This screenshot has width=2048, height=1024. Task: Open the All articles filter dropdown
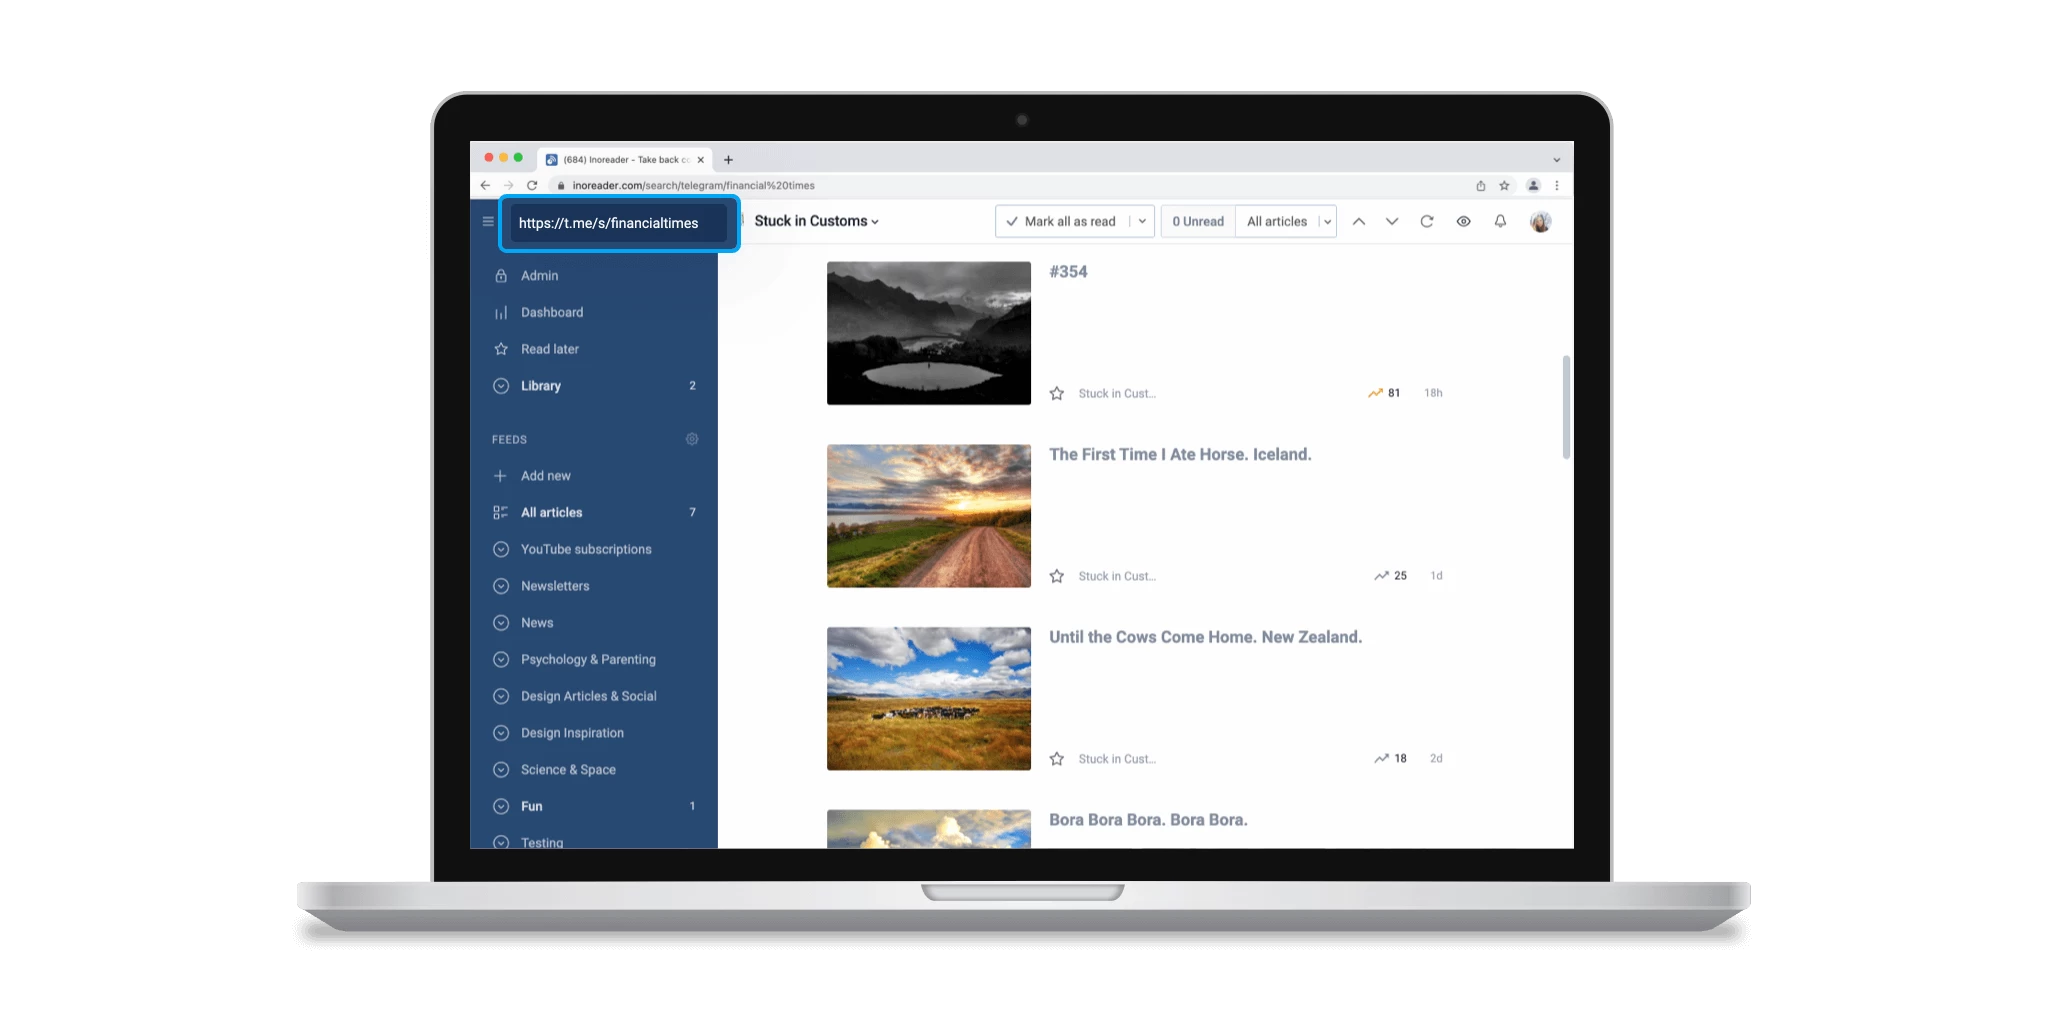(1327, 221)
